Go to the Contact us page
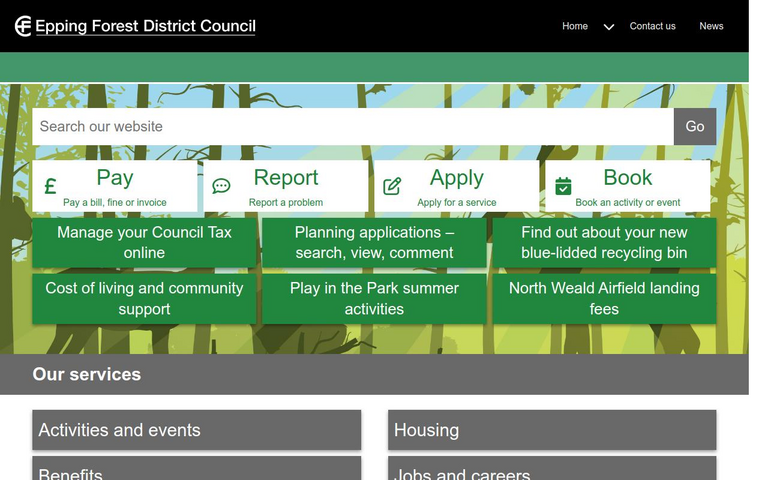This screenshot has width=768, height=480. pyautogui.click(x=652, y=26)
